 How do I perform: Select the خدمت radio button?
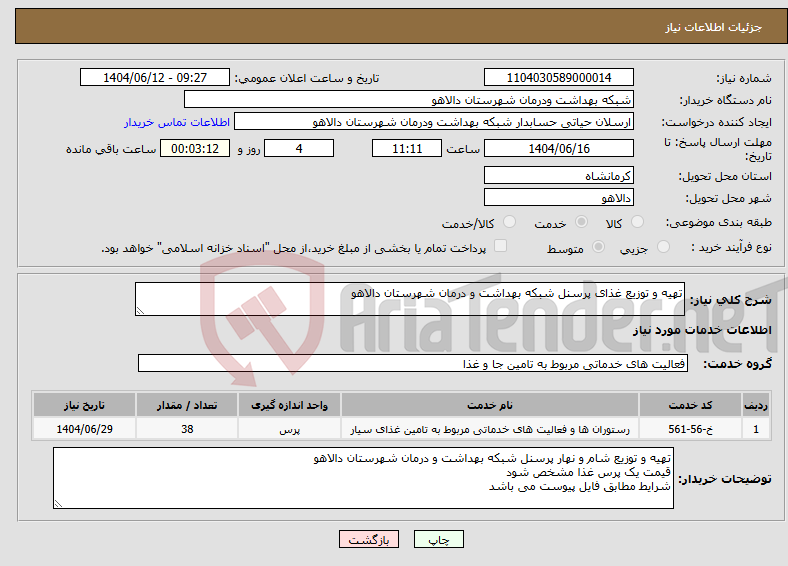581,222
